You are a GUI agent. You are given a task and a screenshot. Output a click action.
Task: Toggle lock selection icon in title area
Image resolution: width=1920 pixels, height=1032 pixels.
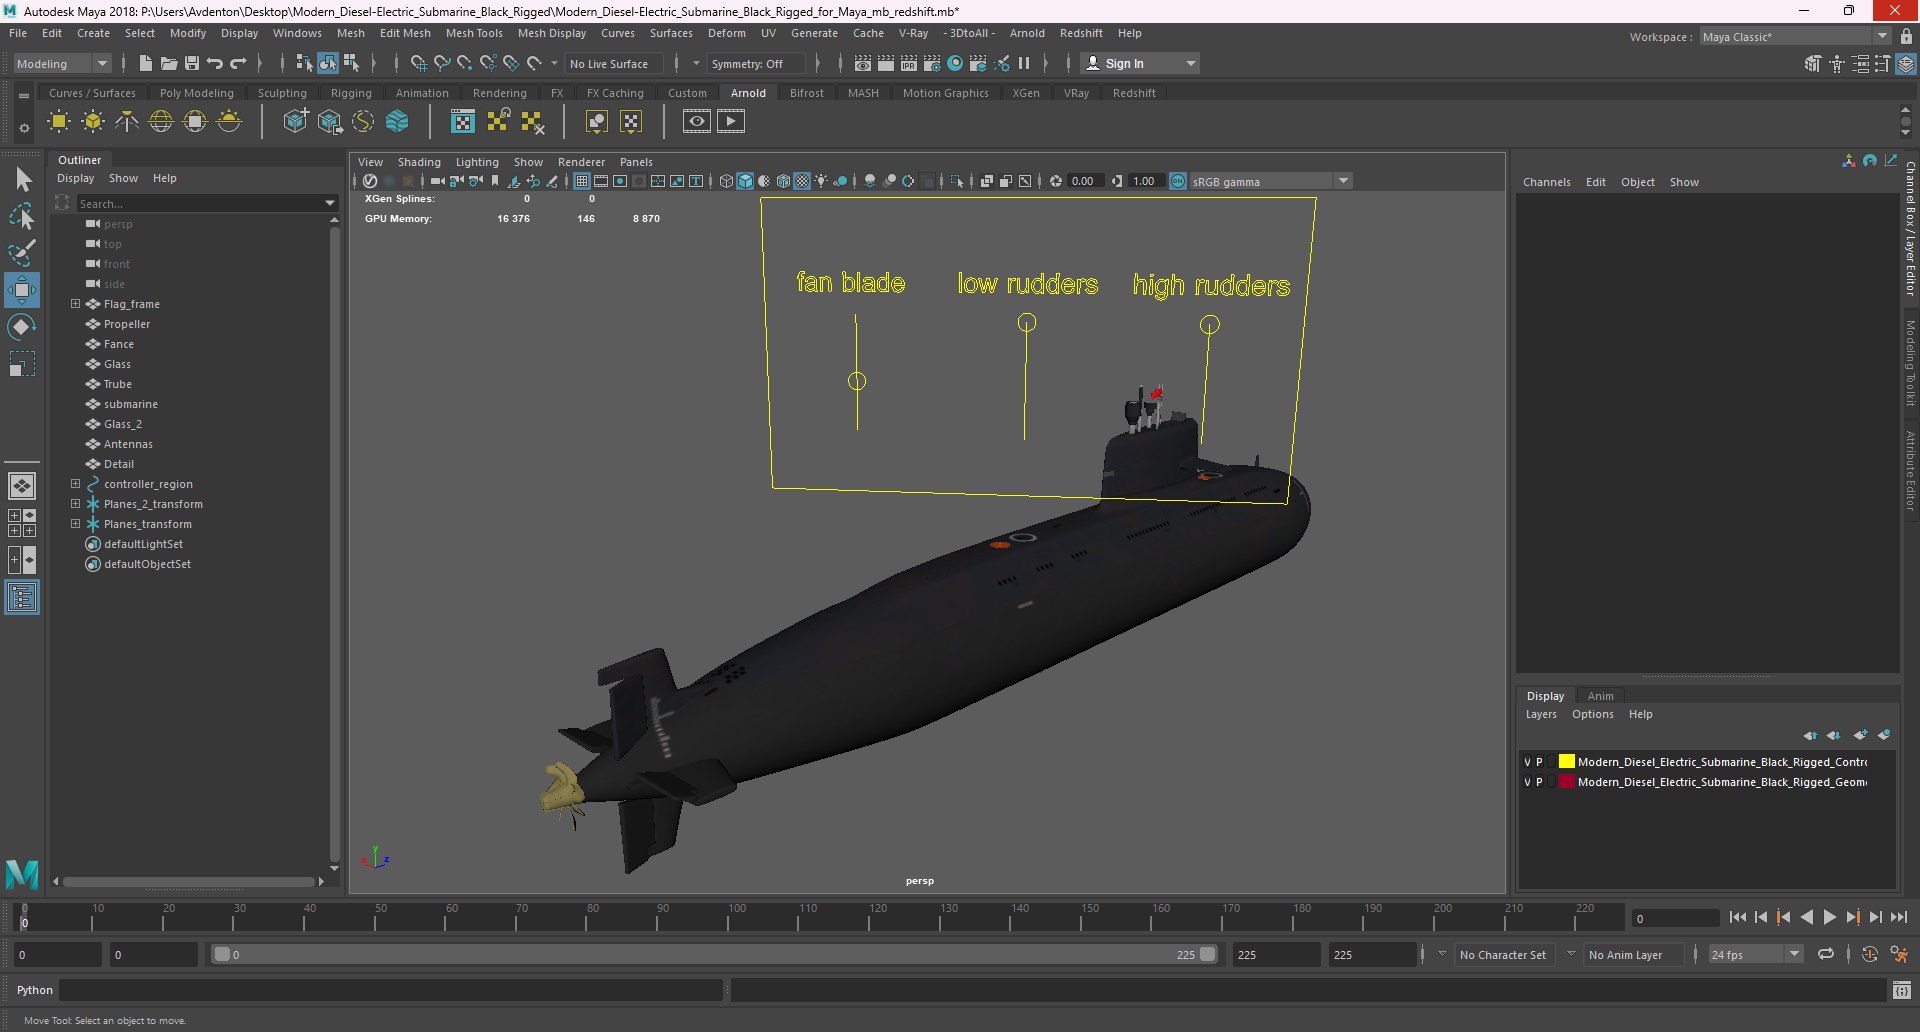[x=1907, y=36]
